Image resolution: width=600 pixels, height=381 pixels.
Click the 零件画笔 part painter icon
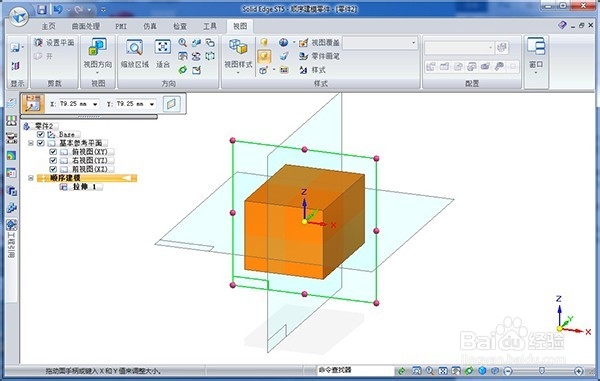303,56
